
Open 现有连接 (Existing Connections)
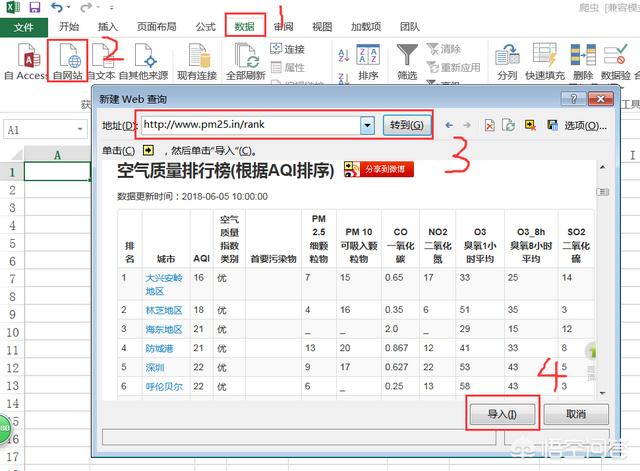tap(195, 60)
